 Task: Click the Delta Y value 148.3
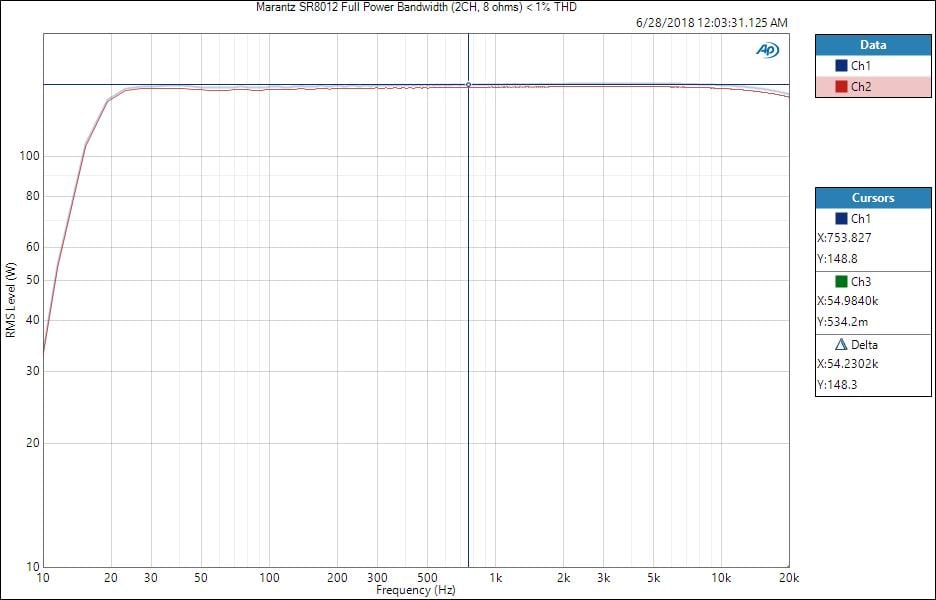[837, 384]
